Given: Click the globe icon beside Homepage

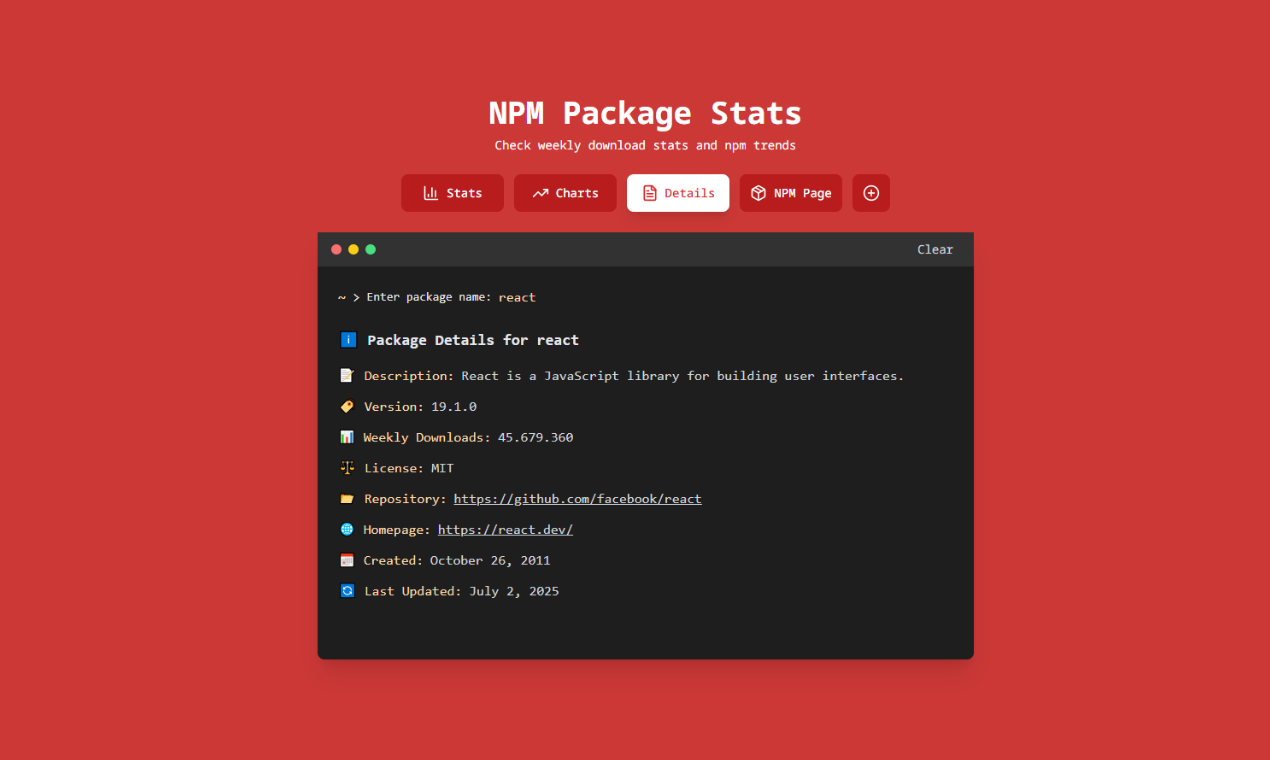Looking at the screenshot, I should (x=347, y=530).
